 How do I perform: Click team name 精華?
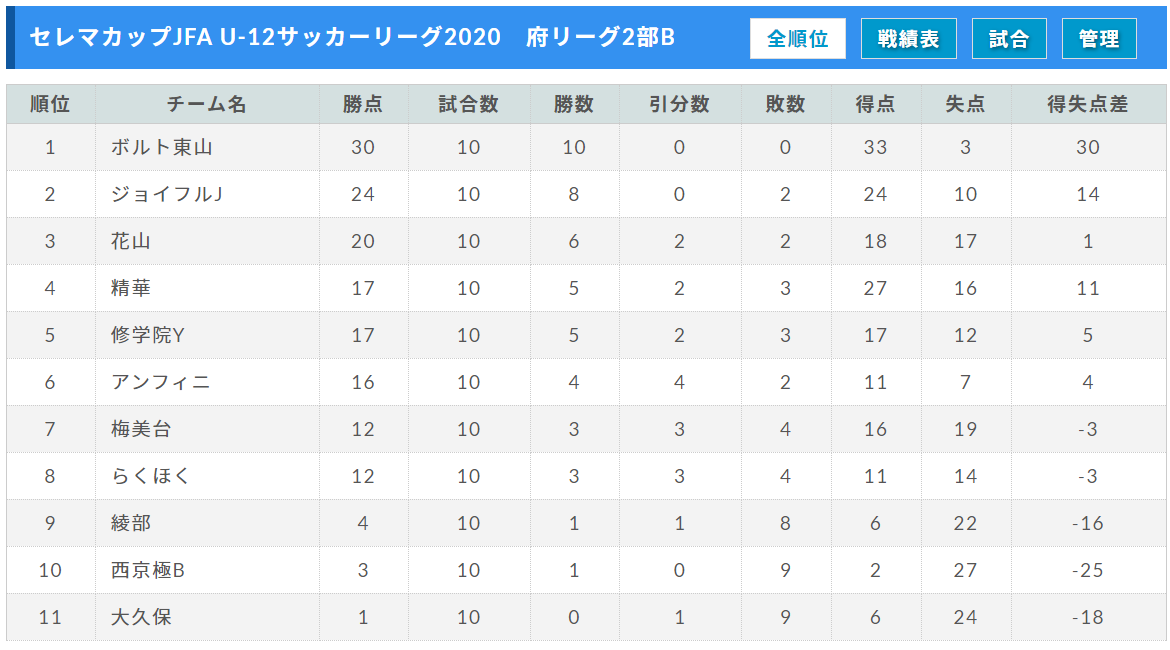pyautogui.click(x=131, y=289)
